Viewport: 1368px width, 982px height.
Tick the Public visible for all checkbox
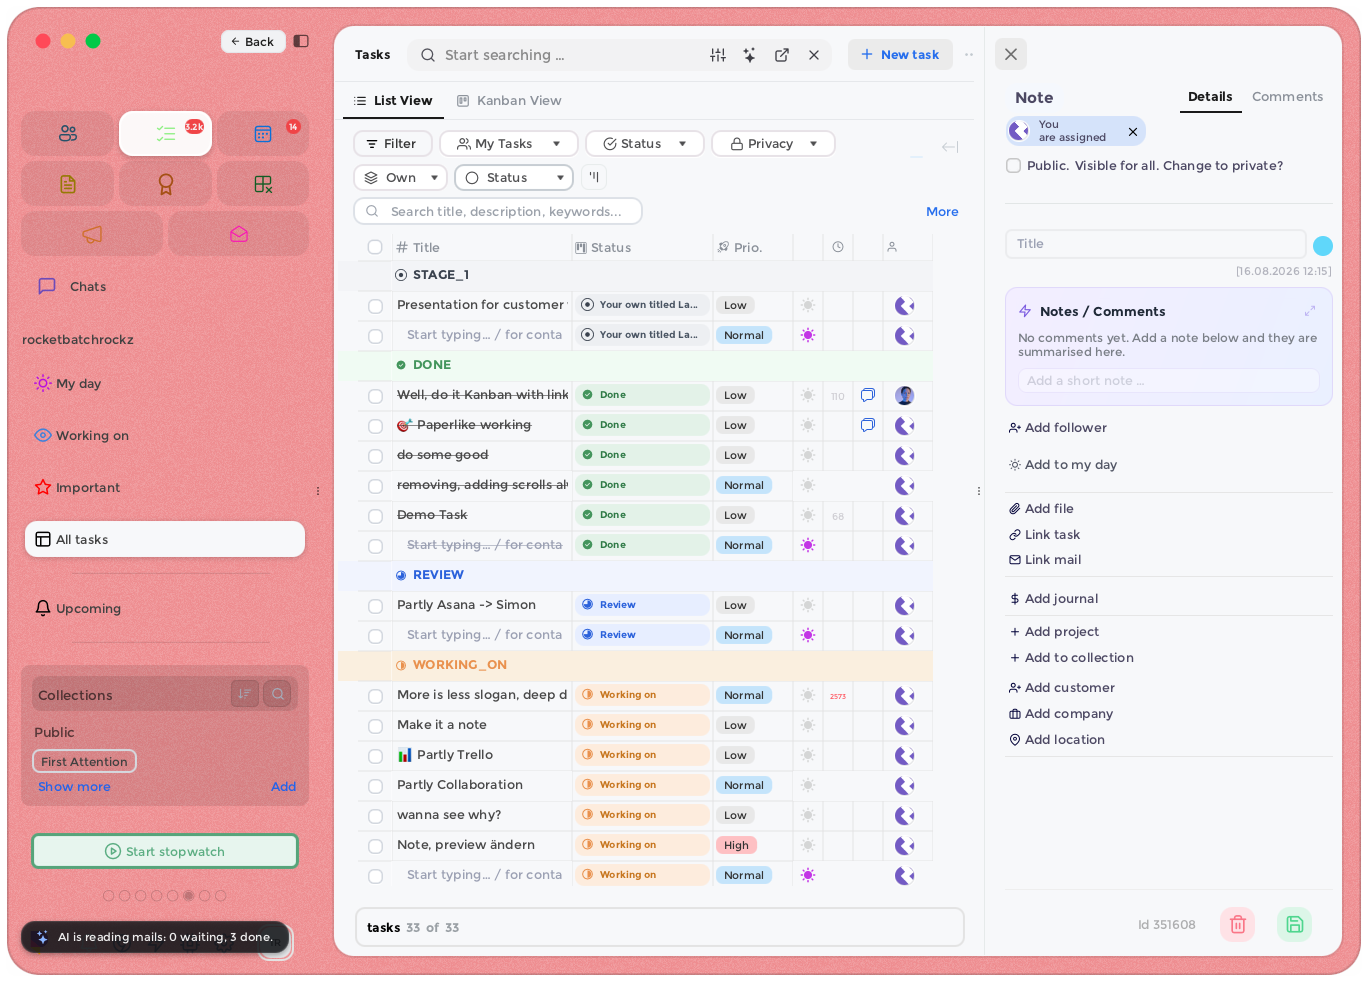pos(1014,166)
